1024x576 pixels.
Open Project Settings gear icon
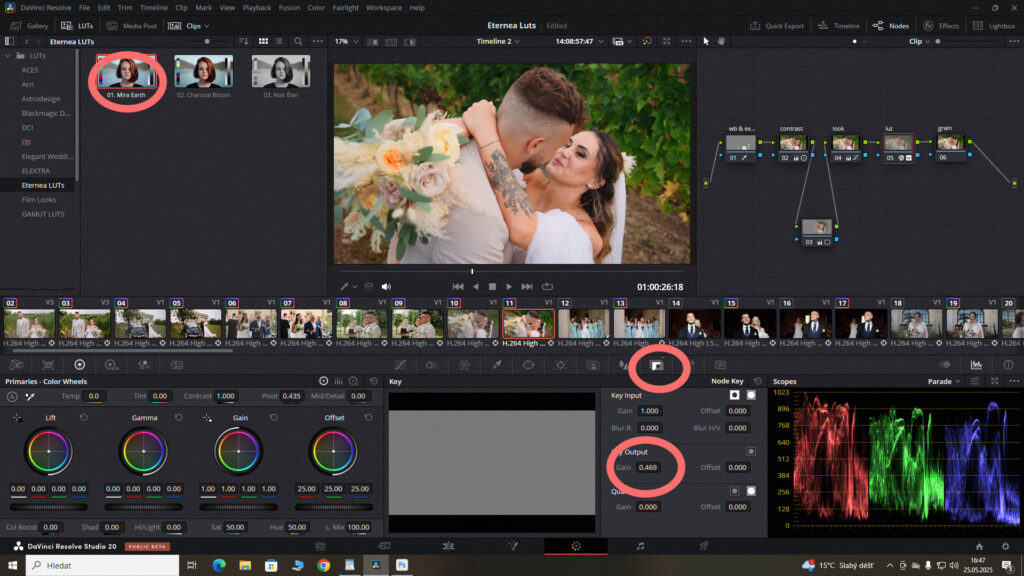(x=1006, y=547)
